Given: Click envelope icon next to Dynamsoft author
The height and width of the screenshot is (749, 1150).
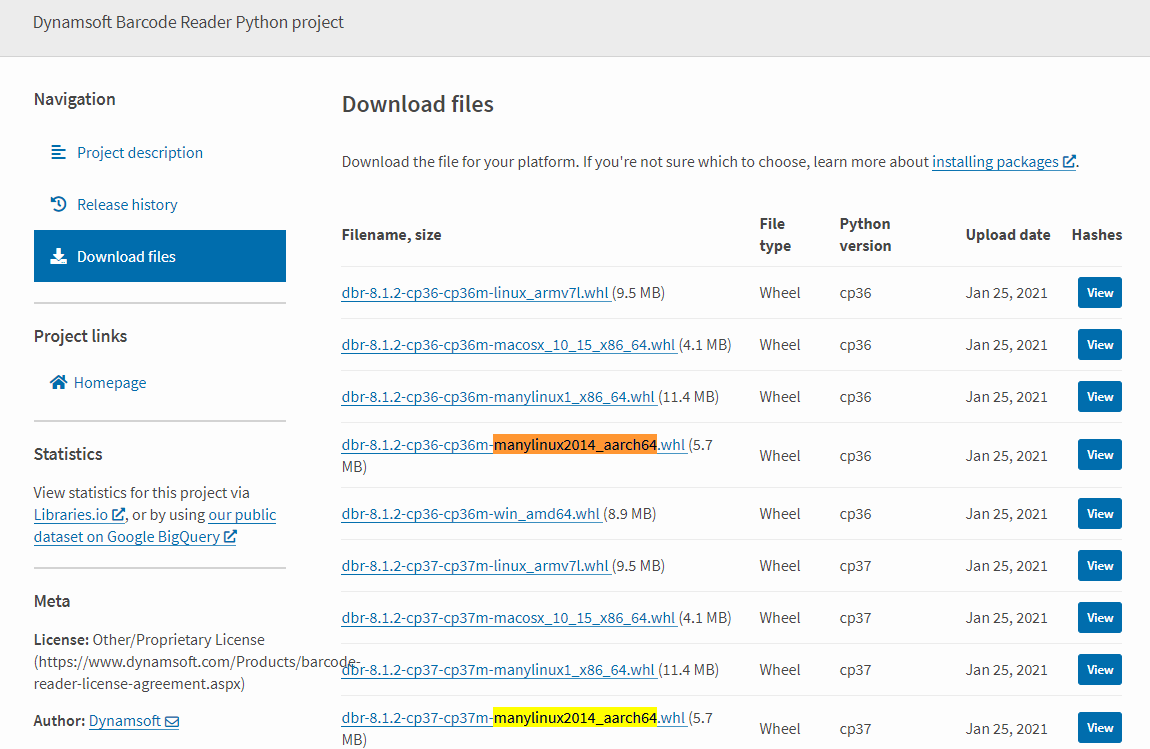Looking at the screenshot, I should [172, 721].
